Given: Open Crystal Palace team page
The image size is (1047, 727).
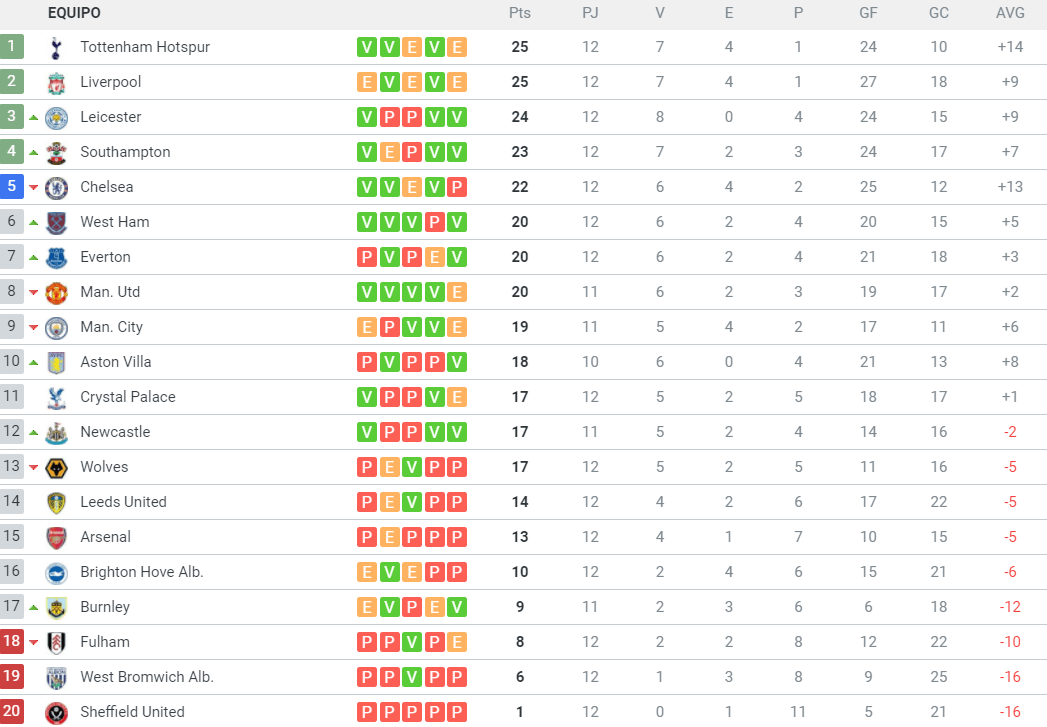Looking at the screenshot, I should click(127, 397).
